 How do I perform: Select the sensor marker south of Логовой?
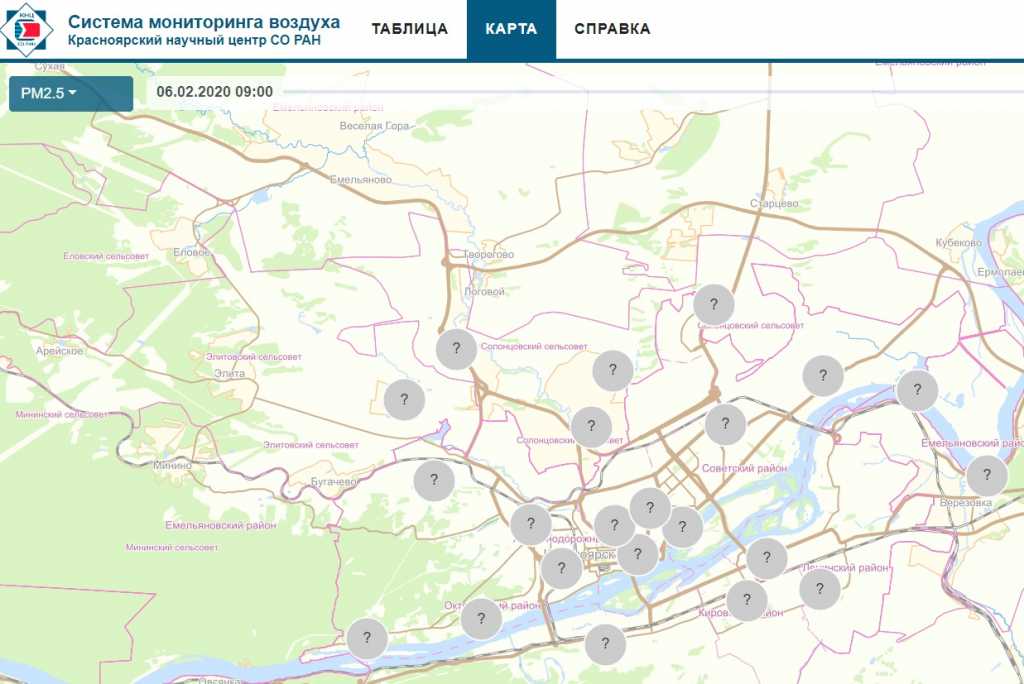pyautogui.click(x=456, y=349)
